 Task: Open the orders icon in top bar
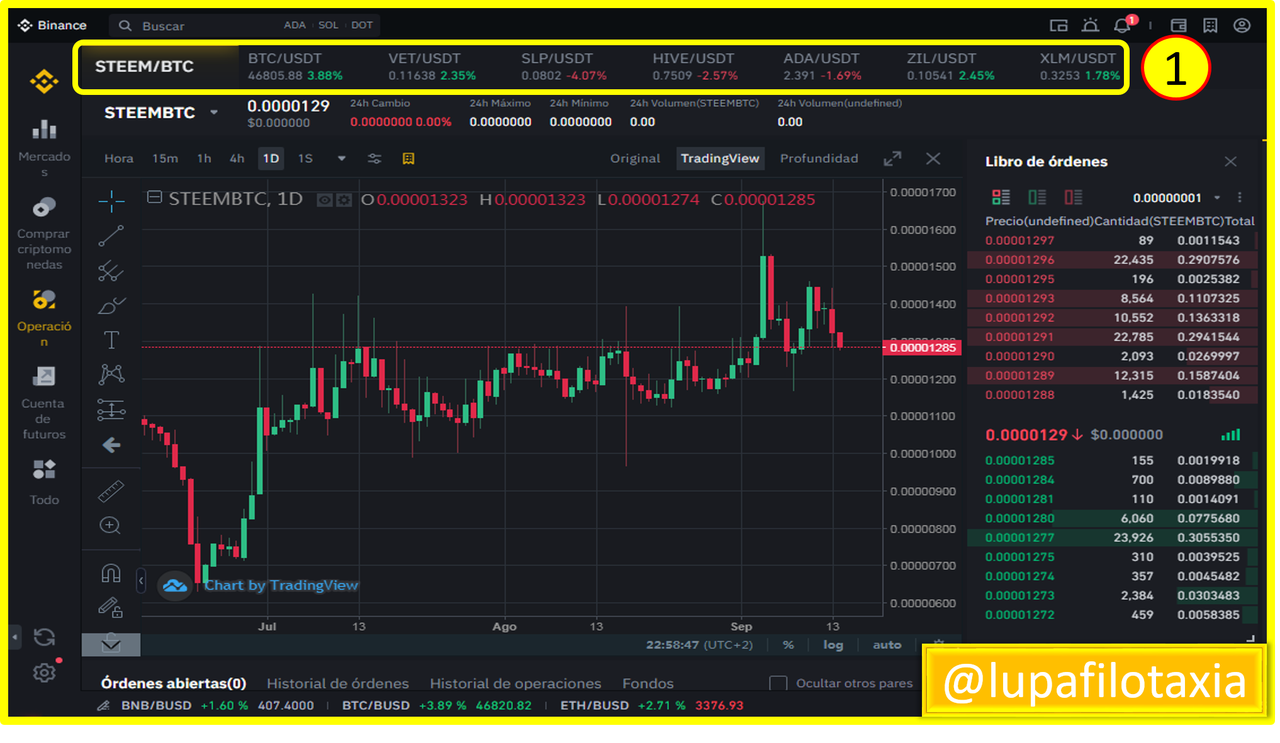[1210, 26]
